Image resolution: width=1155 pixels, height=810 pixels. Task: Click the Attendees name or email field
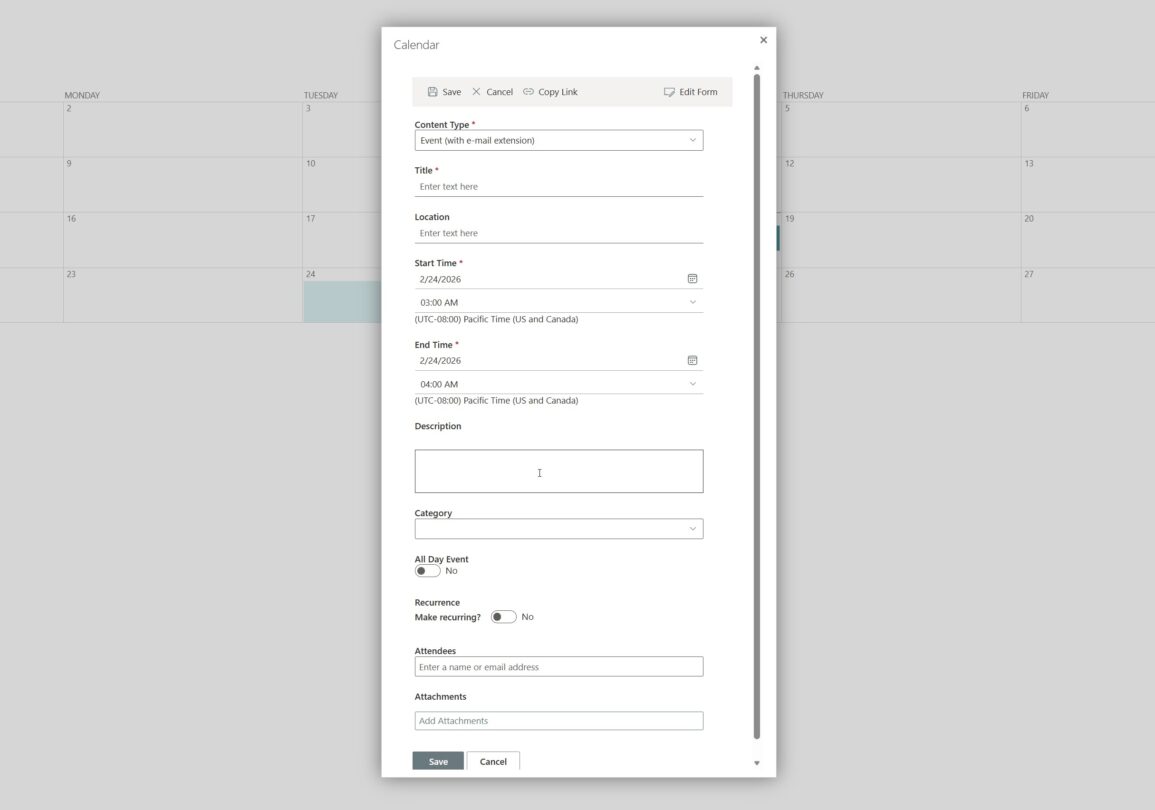pos(558,666)
